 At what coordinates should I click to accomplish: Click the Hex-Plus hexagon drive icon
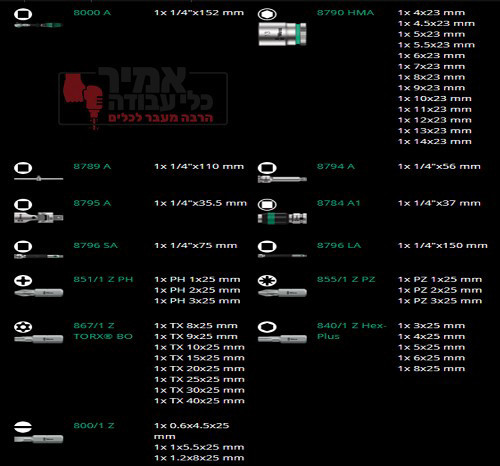tap(267, 327)
